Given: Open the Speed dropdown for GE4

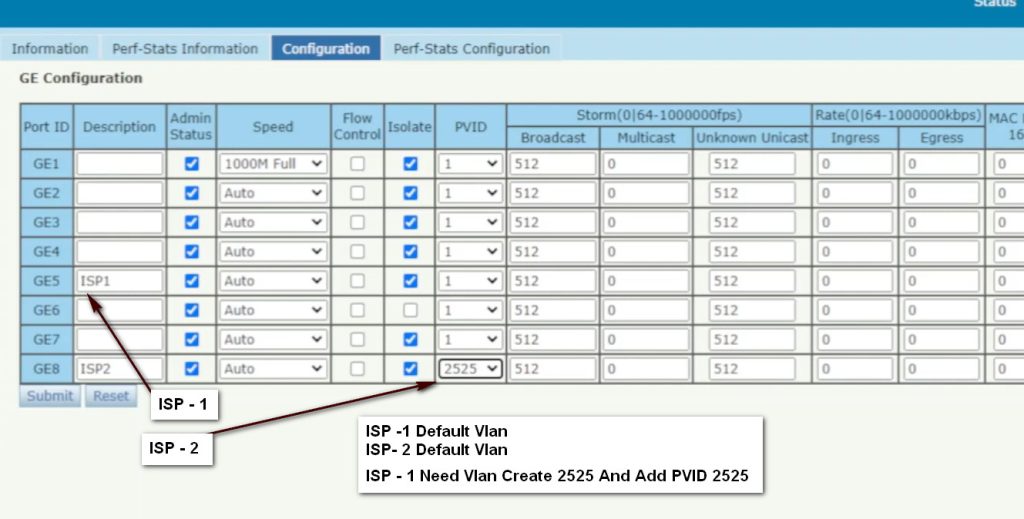Looking at the screenshot, I should (x=273, y=252).
